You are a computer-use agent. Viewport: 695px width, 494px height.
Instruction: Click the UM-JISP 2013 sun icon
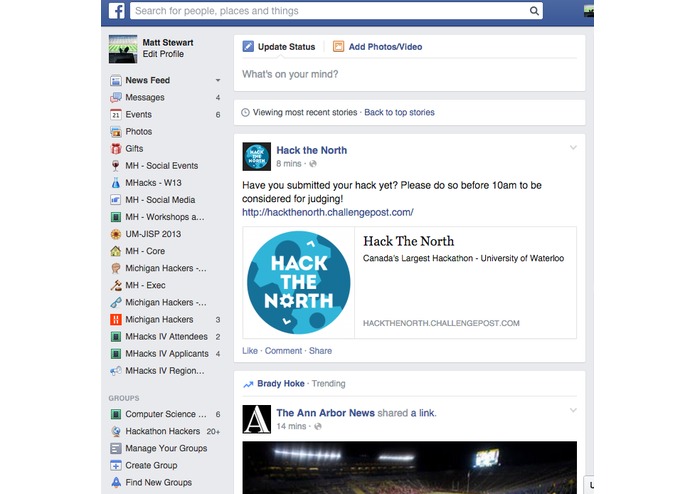coord(116,234)
